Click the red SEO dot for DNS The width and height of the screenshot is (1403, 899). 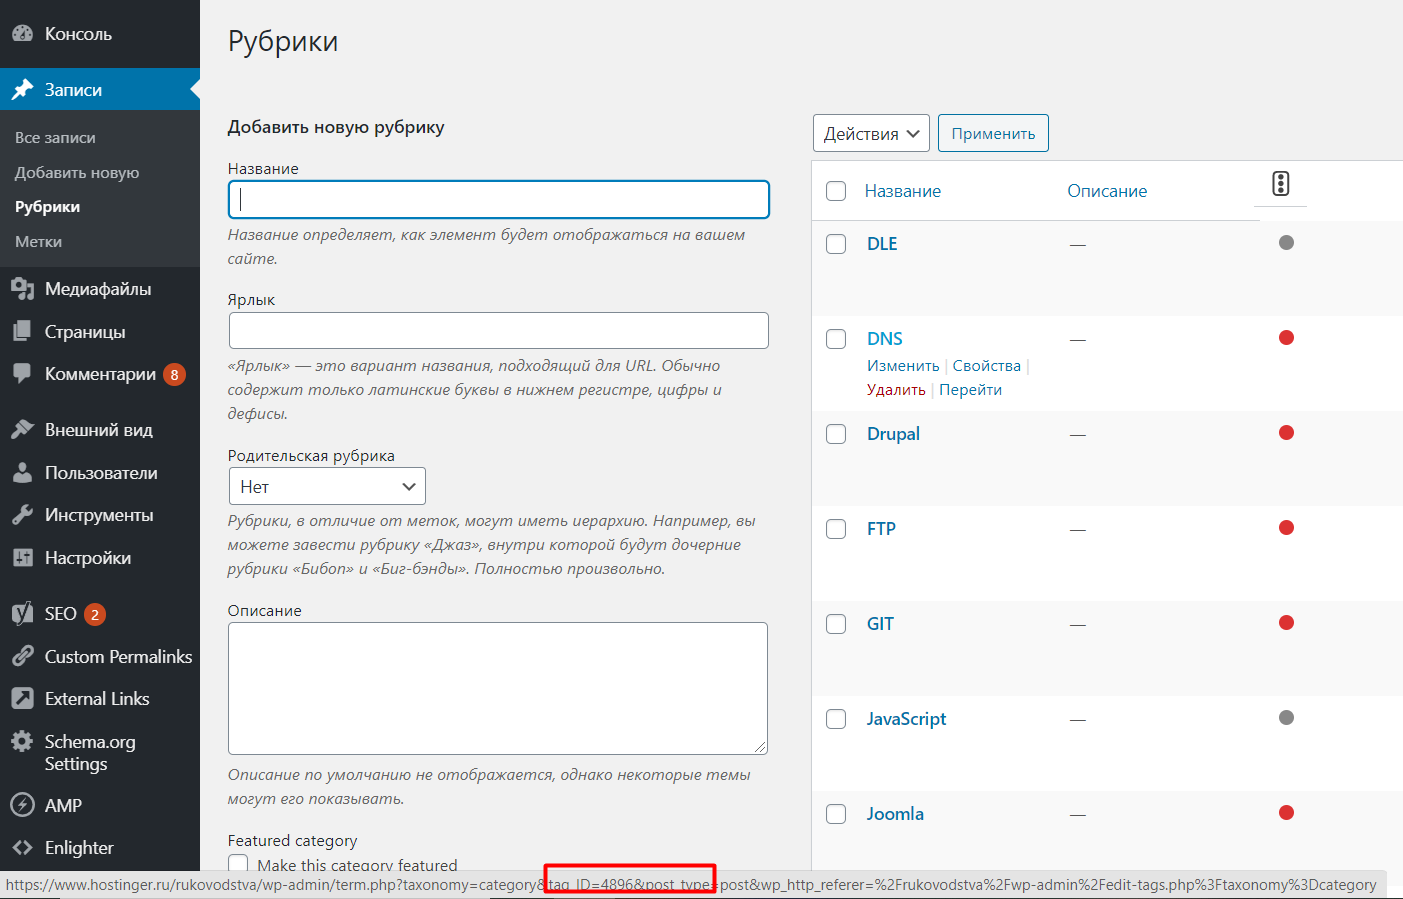click(x=1286, y=337)
